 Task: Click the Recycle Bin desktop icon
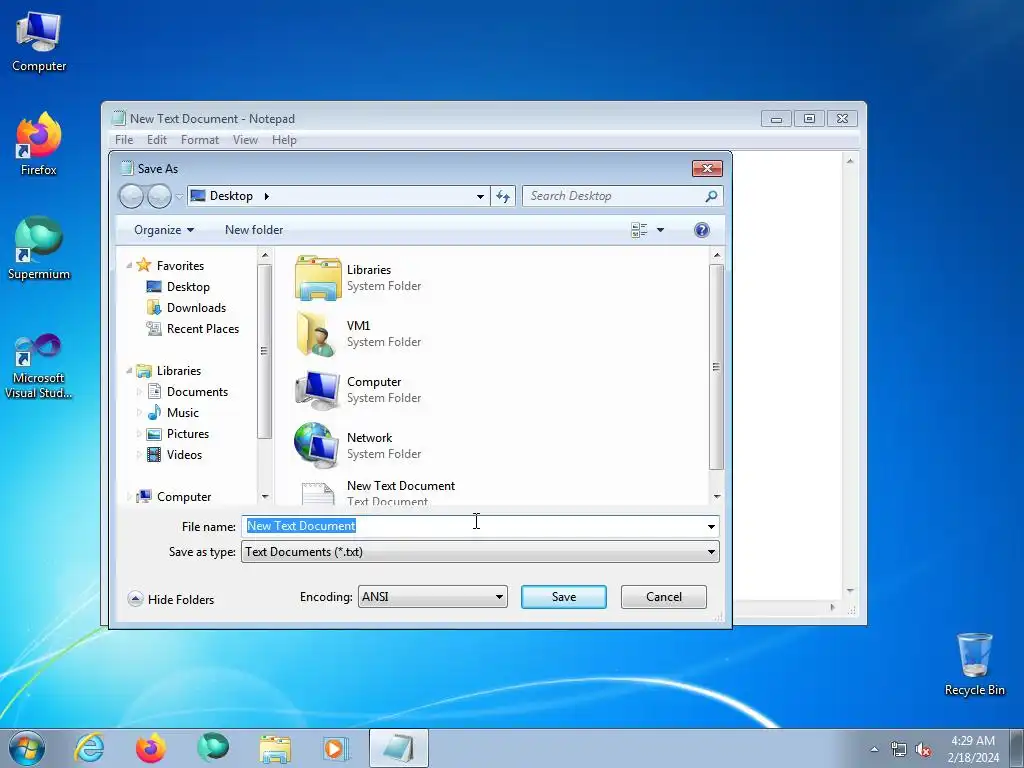pos(974,655)
